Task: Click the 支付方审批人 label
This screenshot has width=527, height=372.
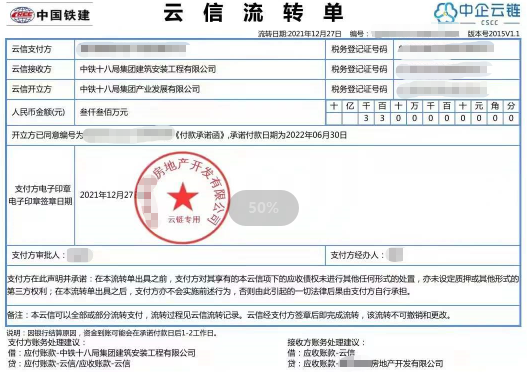Action: (38, 255)
